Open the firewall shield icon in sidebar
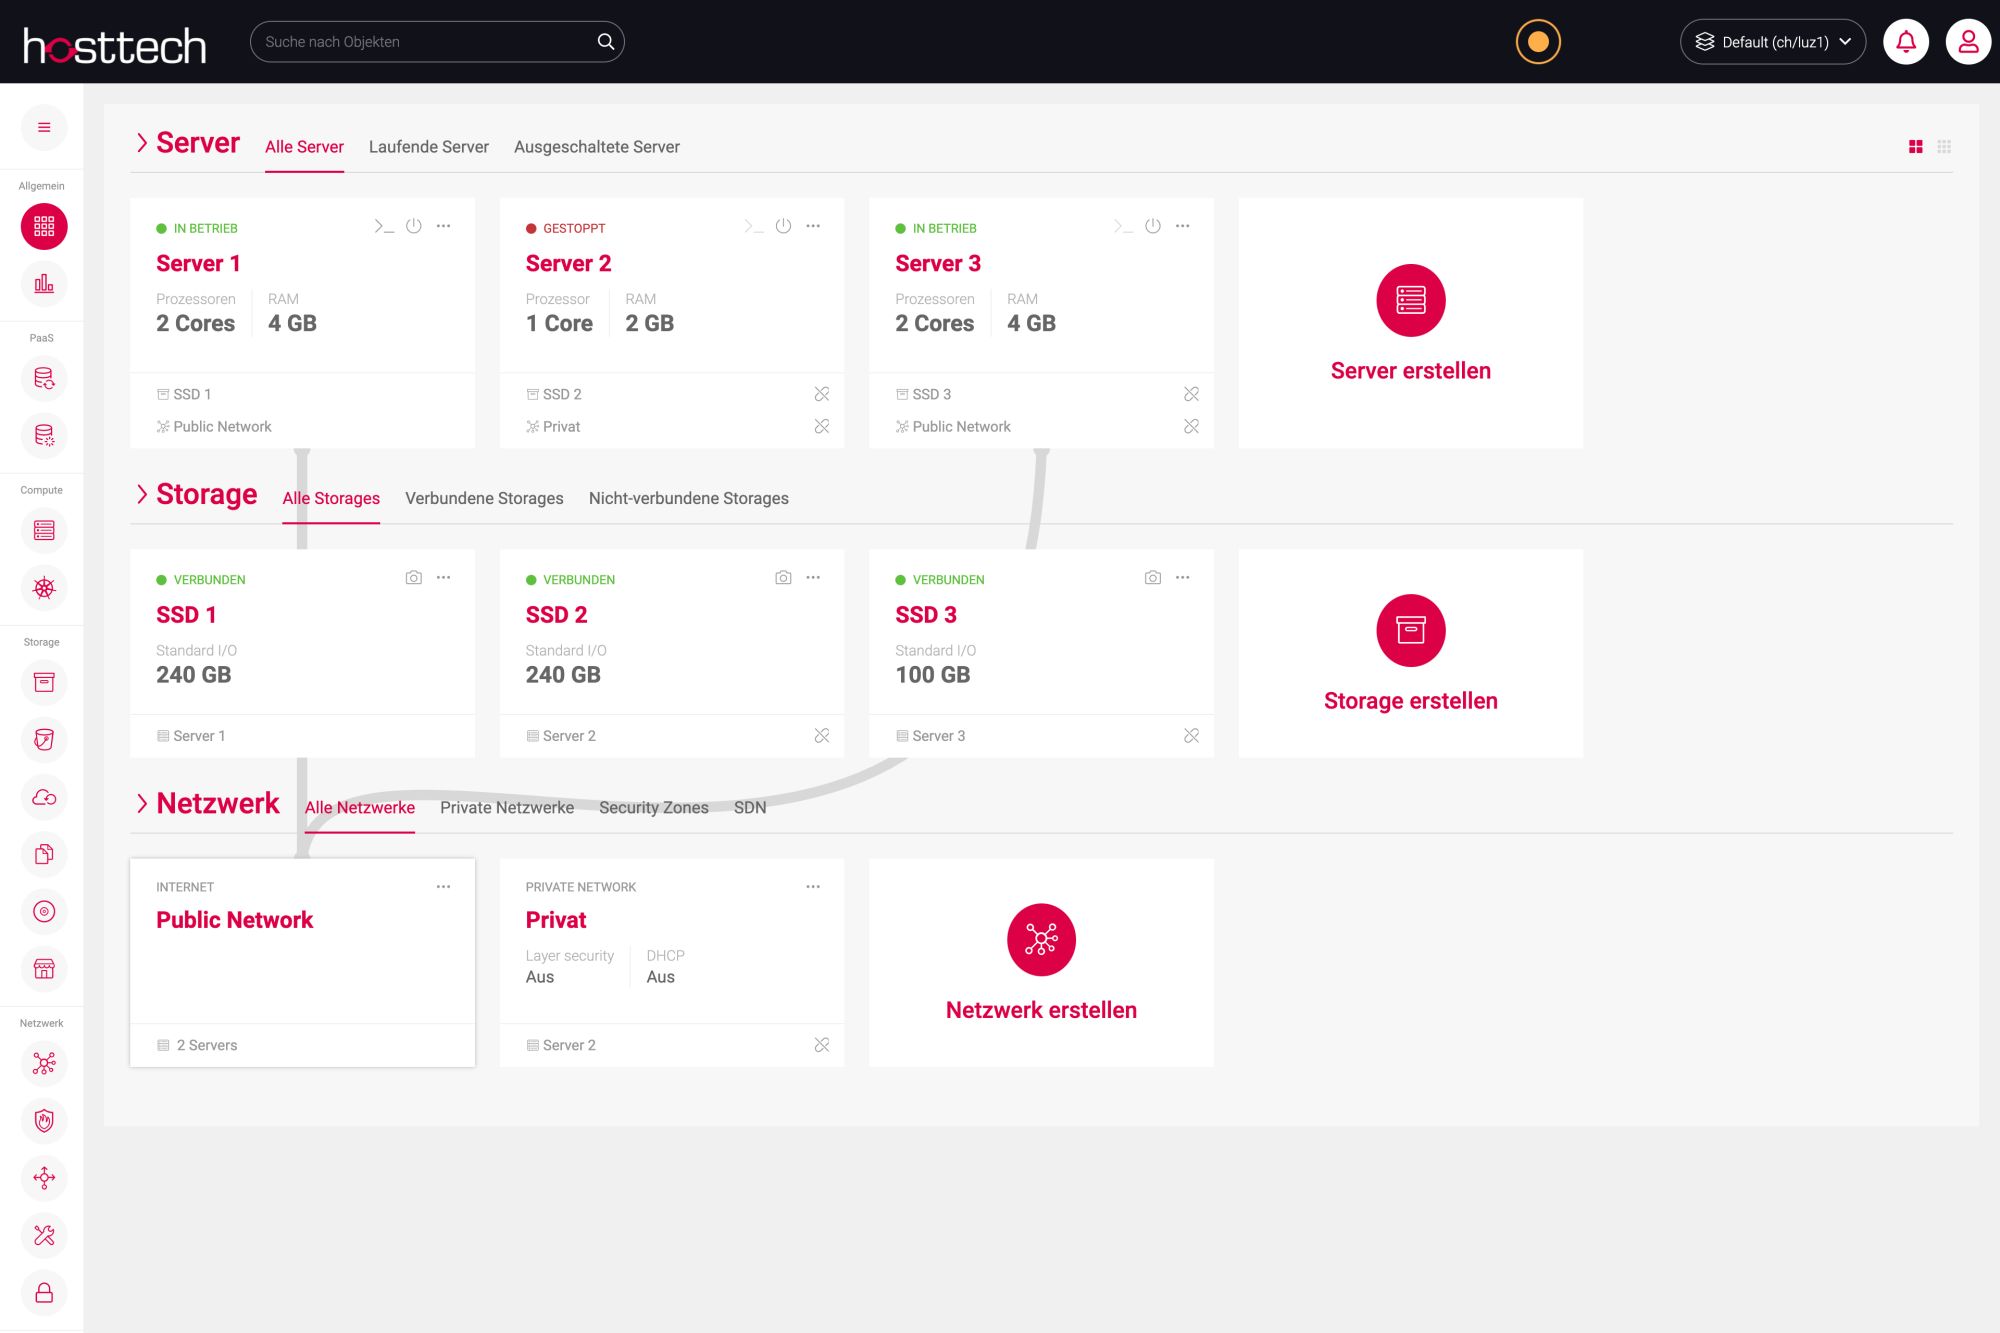This screenshot has width=2000, height=1333. [x=44, y=1120]
